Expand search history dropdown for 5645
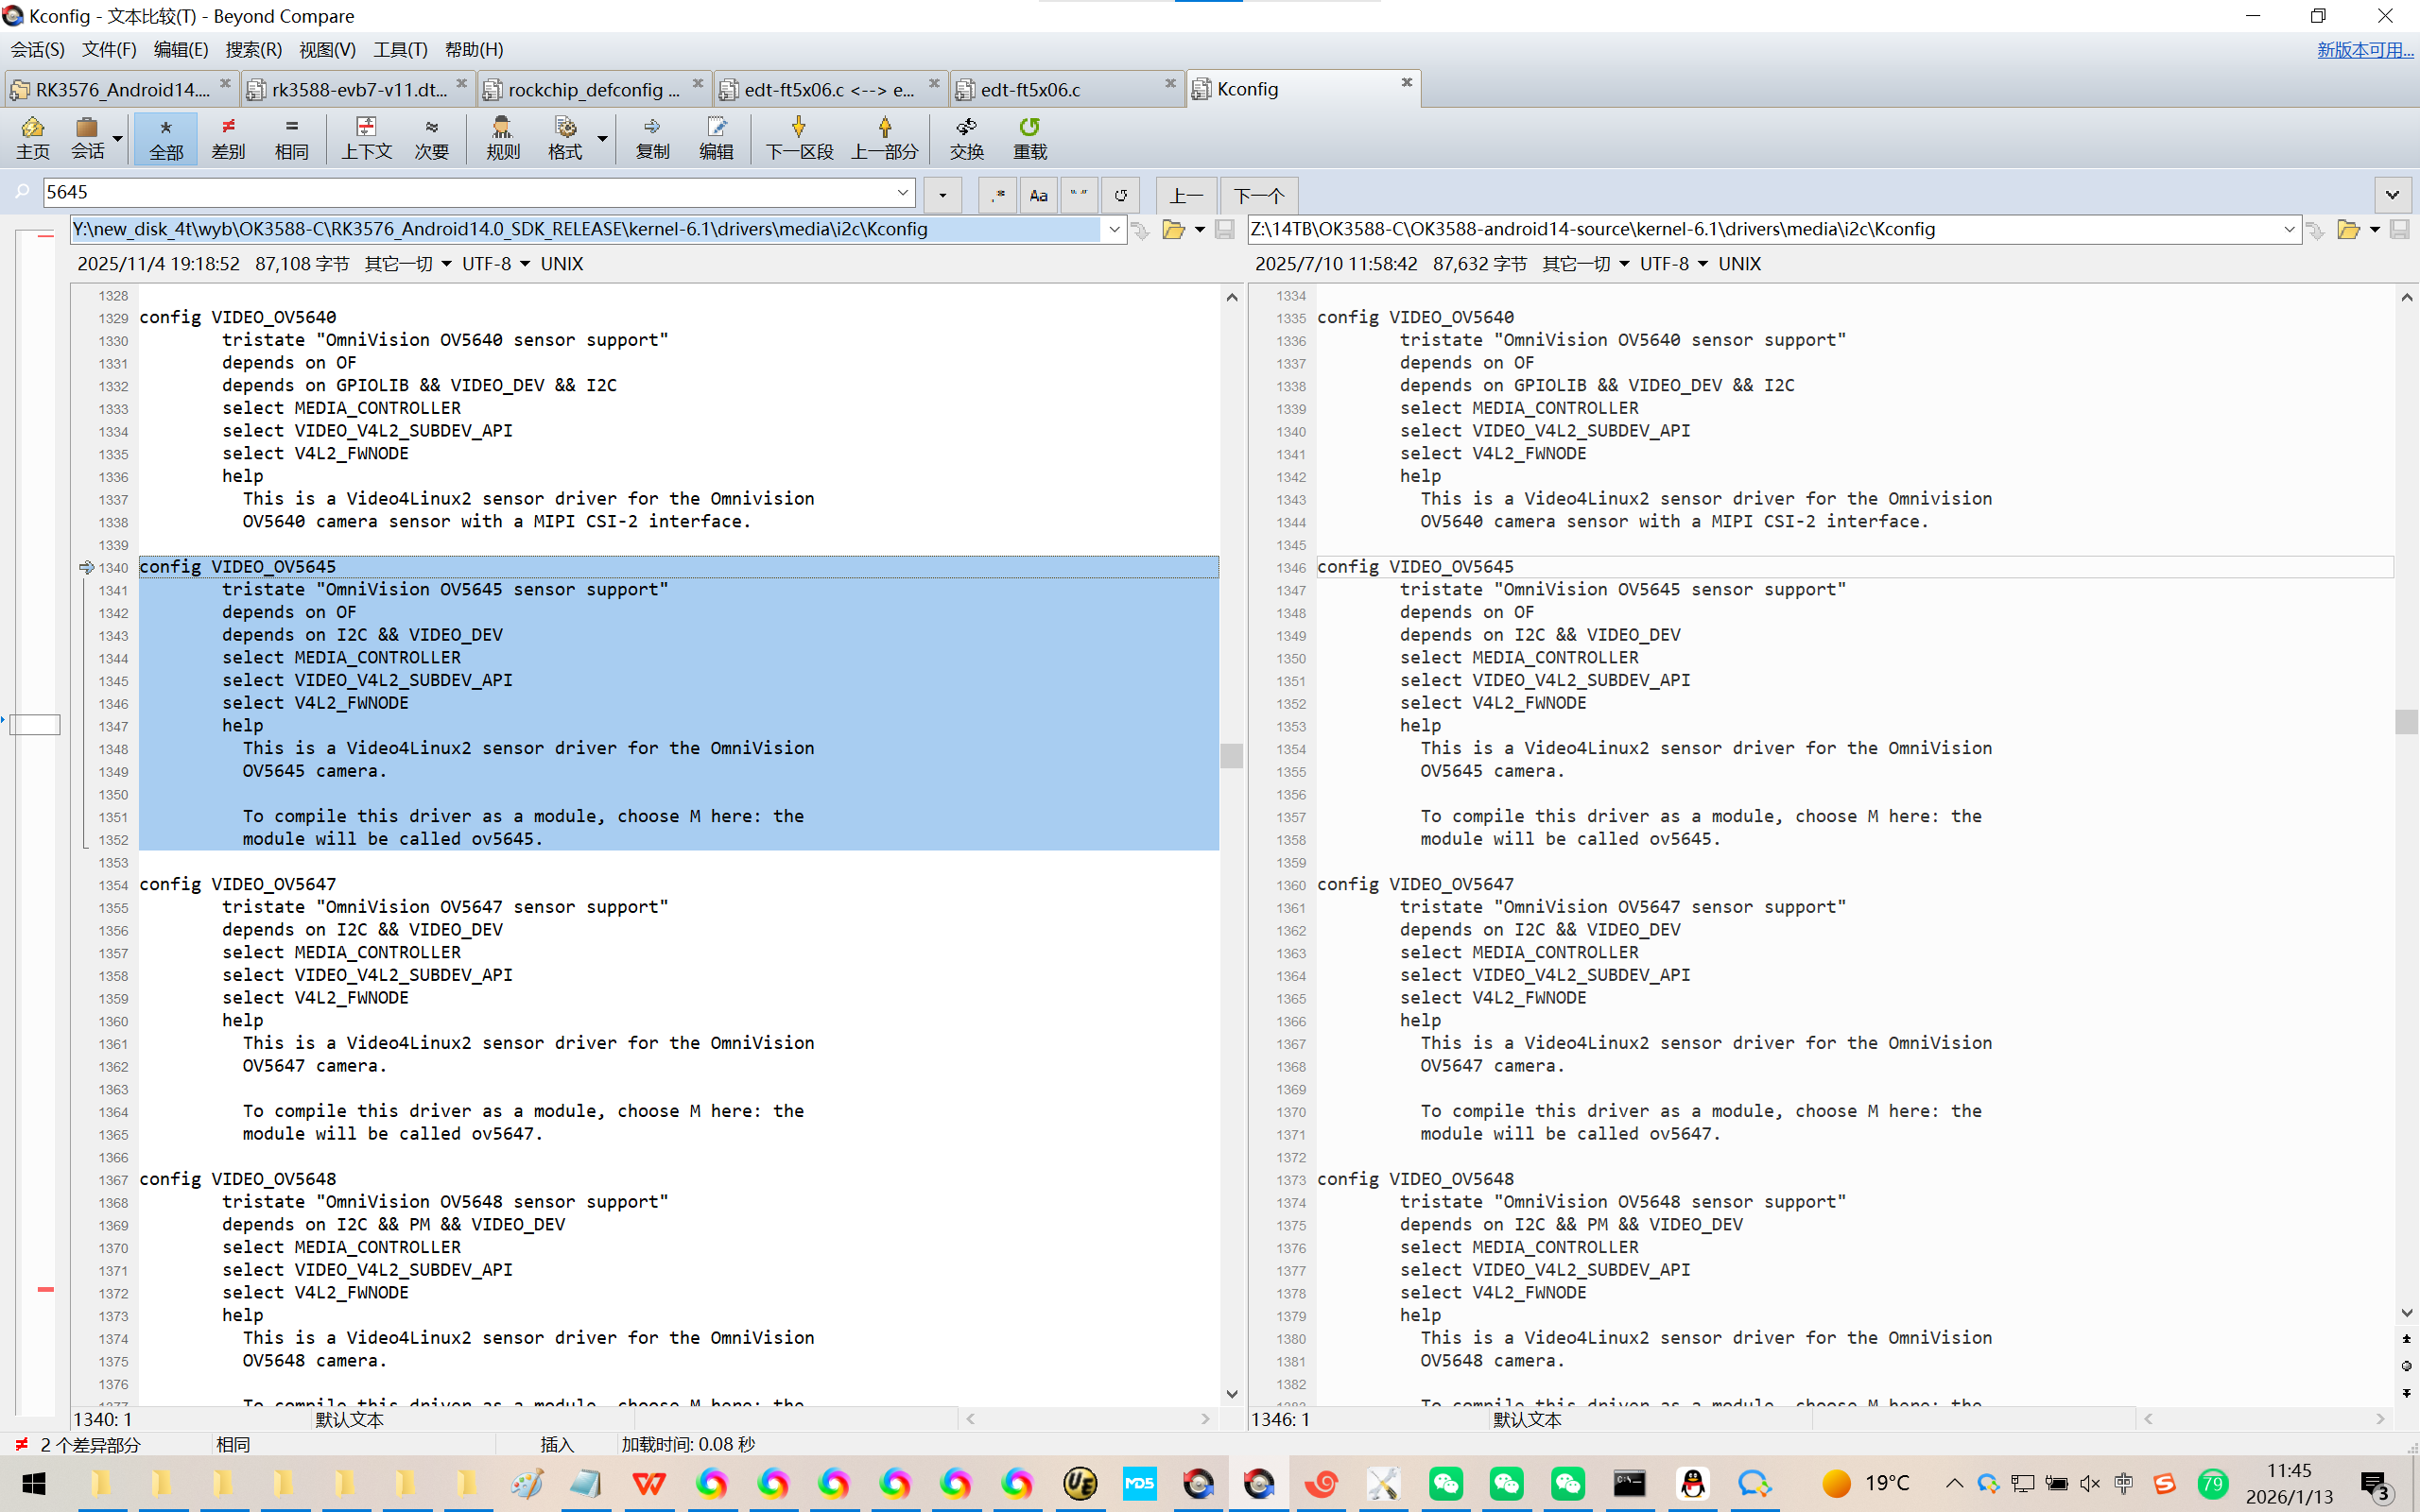Image resolution: width=2420 pixels, height=1512 pixels. point(902,192)
